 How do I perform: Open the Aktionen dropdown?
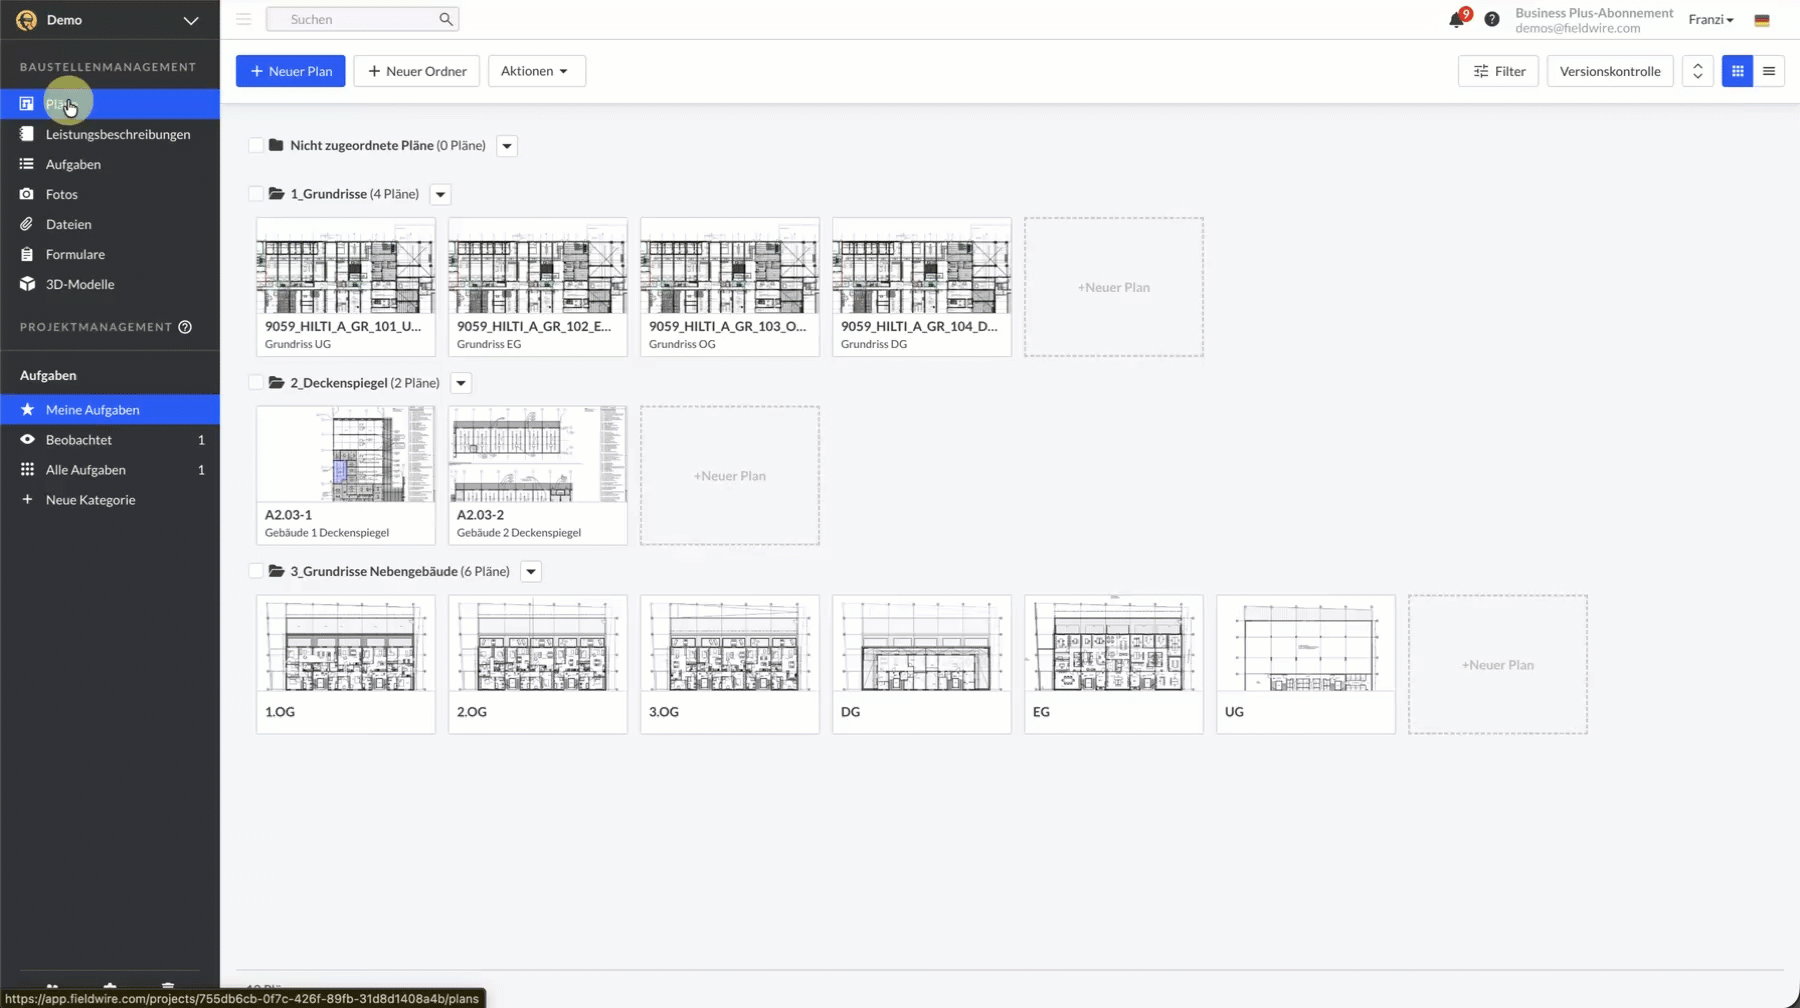click(536, 71)
